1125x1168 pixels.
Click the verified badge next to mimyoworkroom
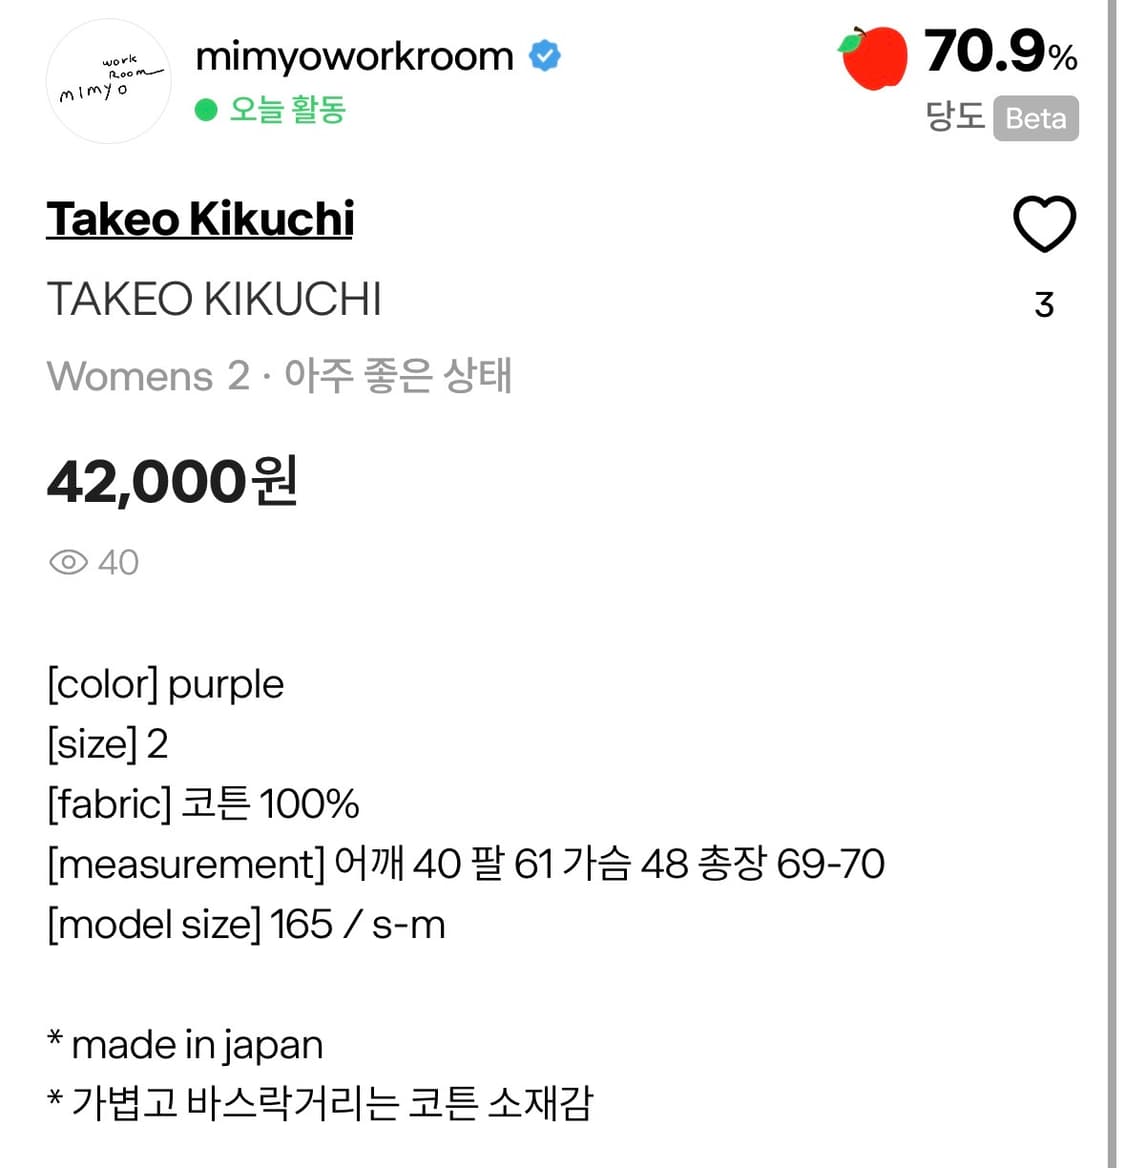coord(543,56)
